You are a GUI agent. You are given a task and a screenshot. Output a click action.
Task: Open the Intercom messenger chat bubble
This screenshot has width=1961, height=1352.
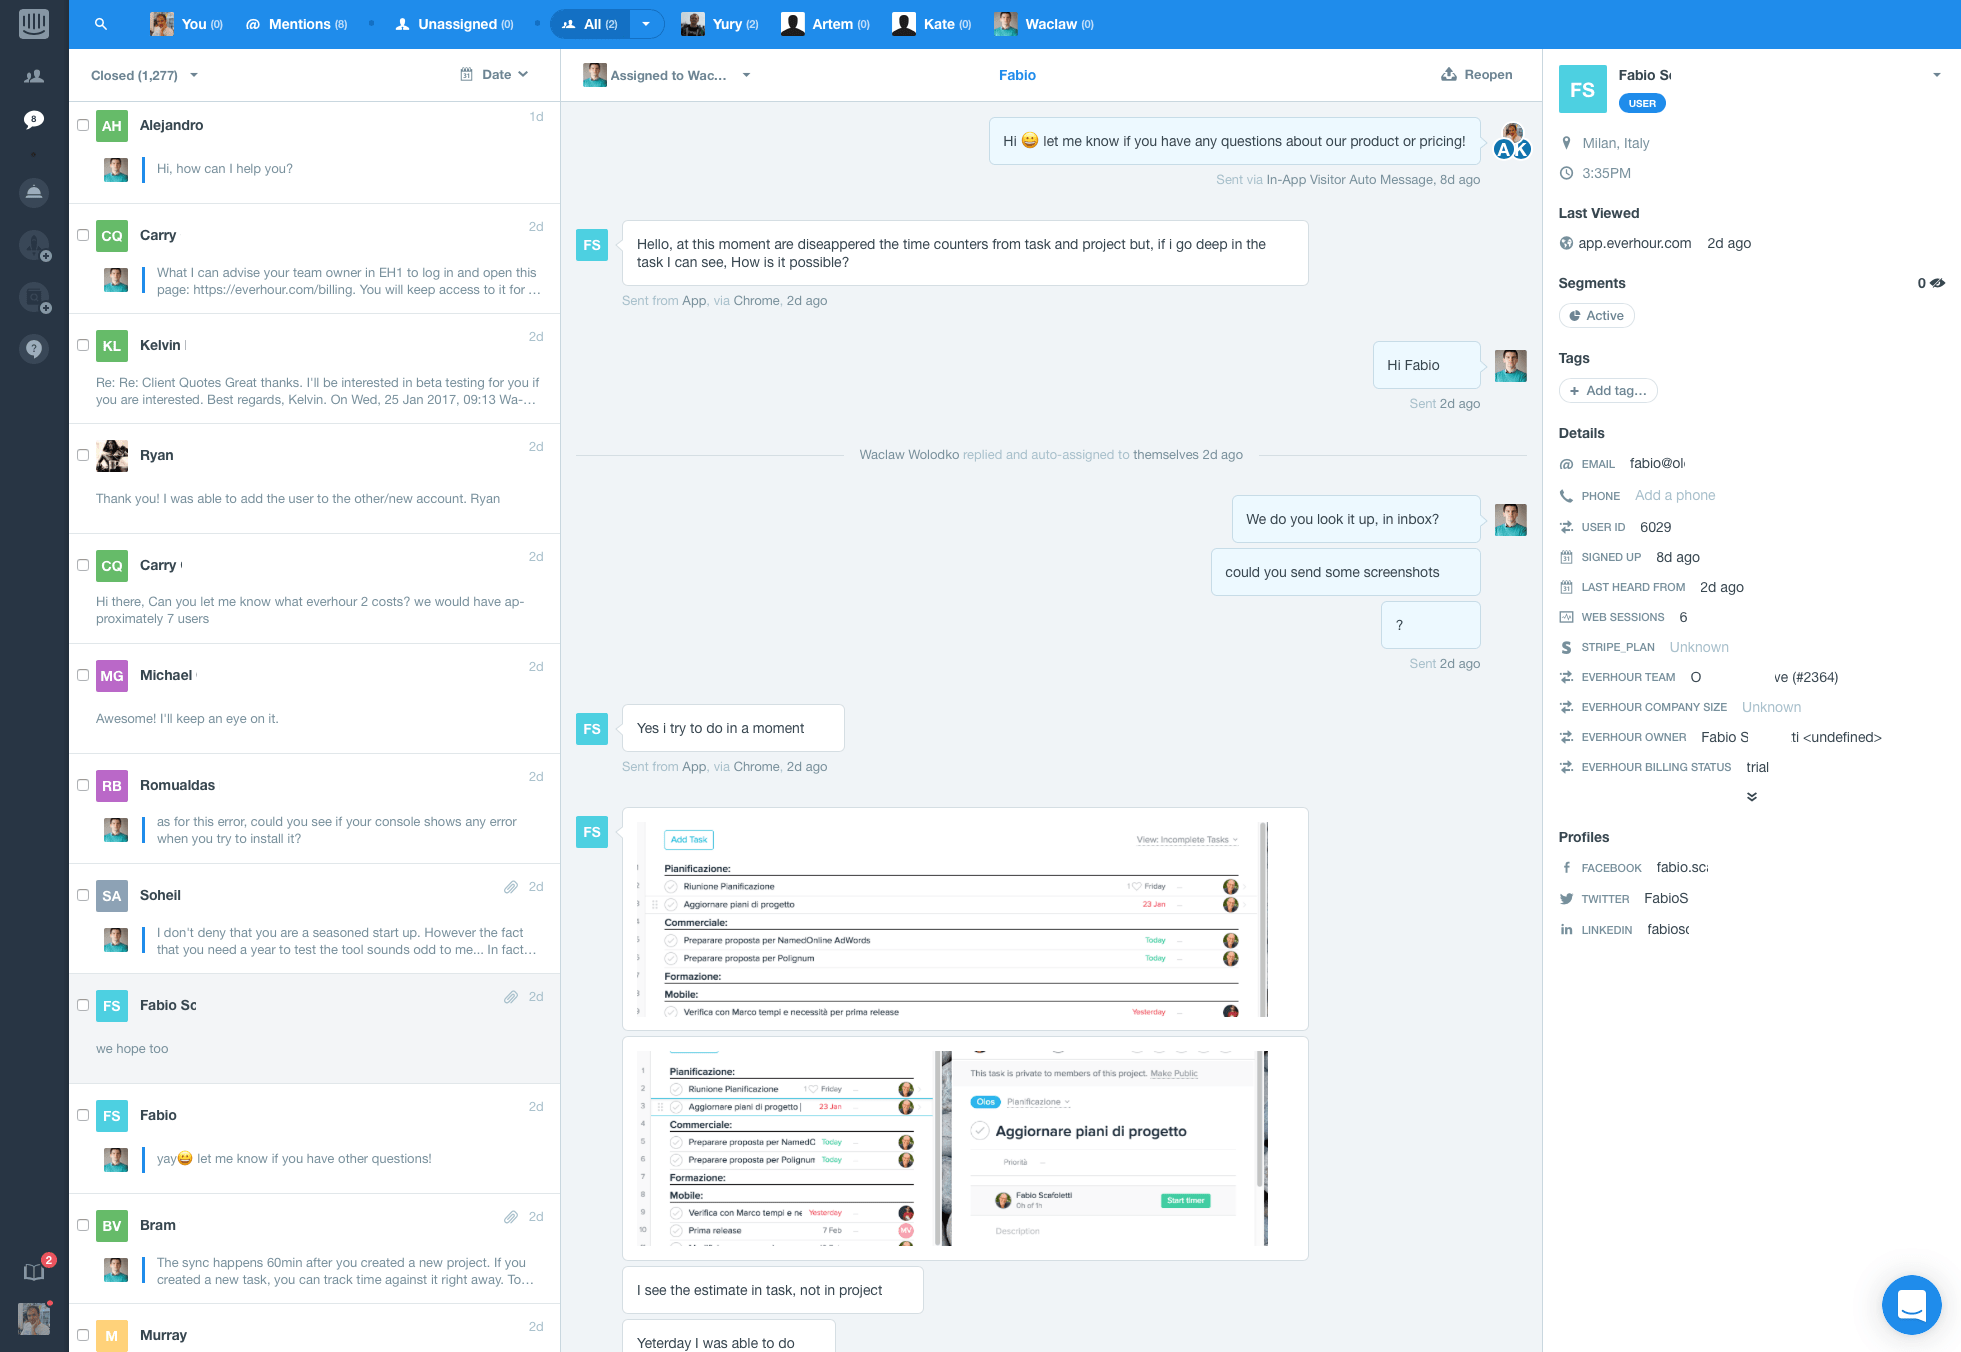1911,1304
